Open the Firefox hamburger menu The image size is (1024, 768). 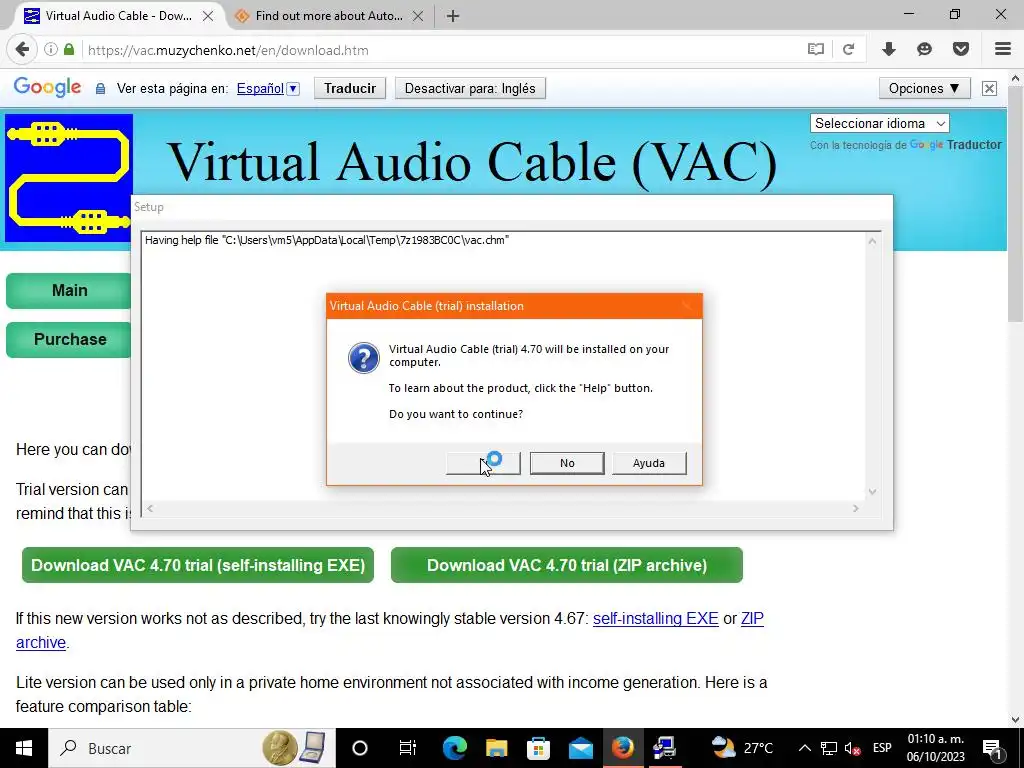1002,50
